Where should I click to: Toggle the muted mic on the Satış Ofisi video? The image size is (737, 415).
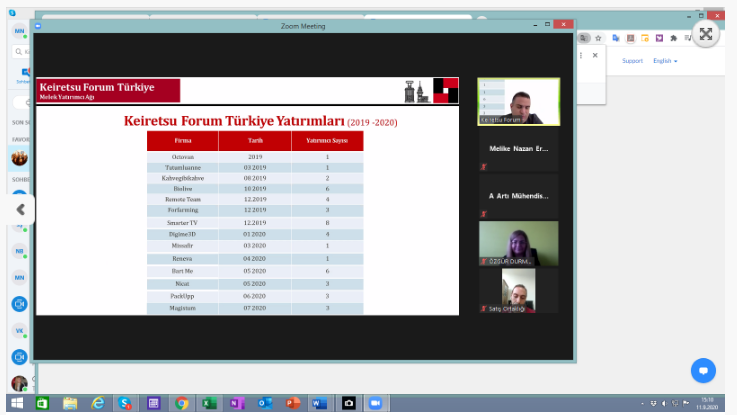pyautogui.click(x=484, y=309)
